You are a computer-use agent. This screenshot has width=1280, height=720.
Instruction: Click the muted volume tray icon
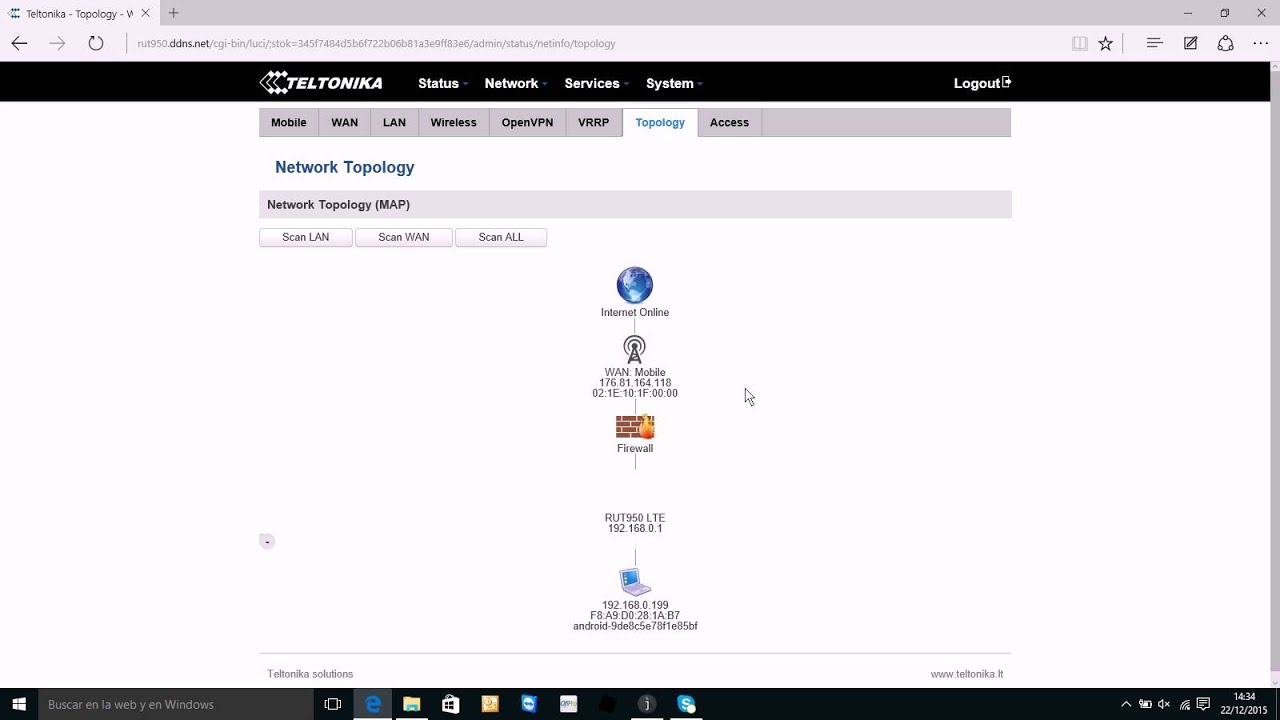tap(1164, 704)
